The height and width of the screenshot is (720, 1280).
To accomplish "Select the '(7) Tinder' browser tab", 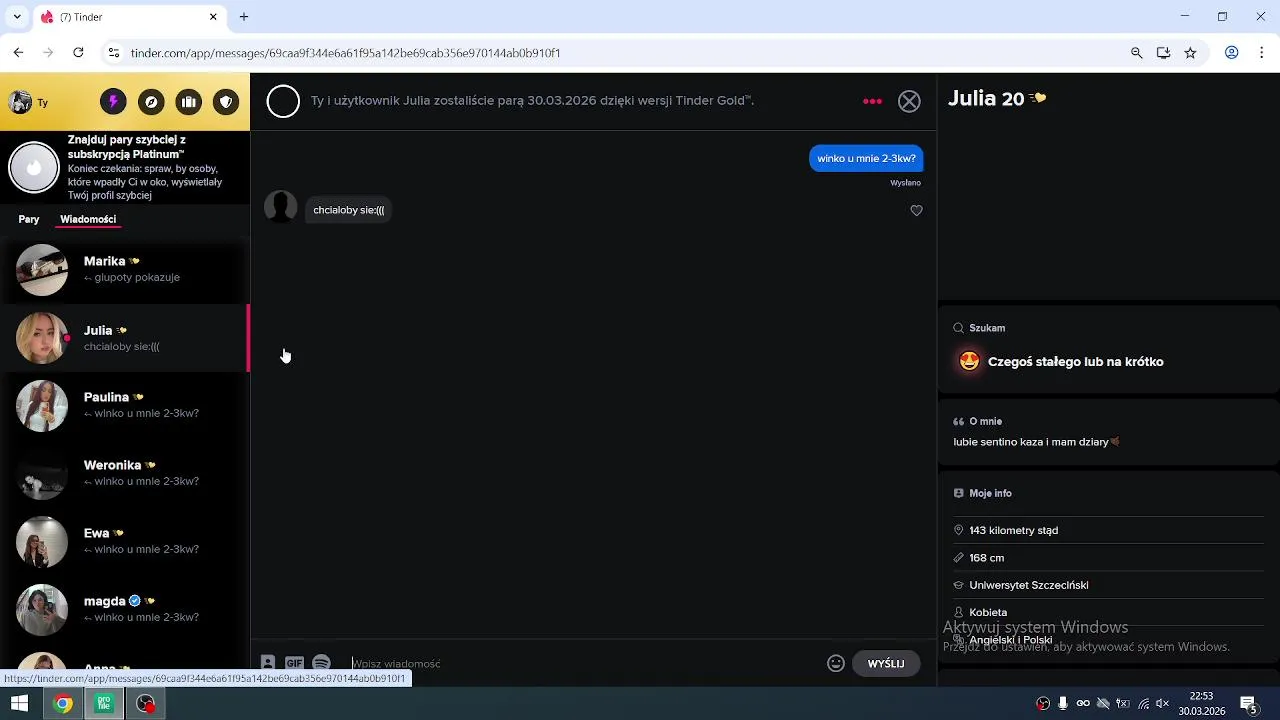I will 129,17.
